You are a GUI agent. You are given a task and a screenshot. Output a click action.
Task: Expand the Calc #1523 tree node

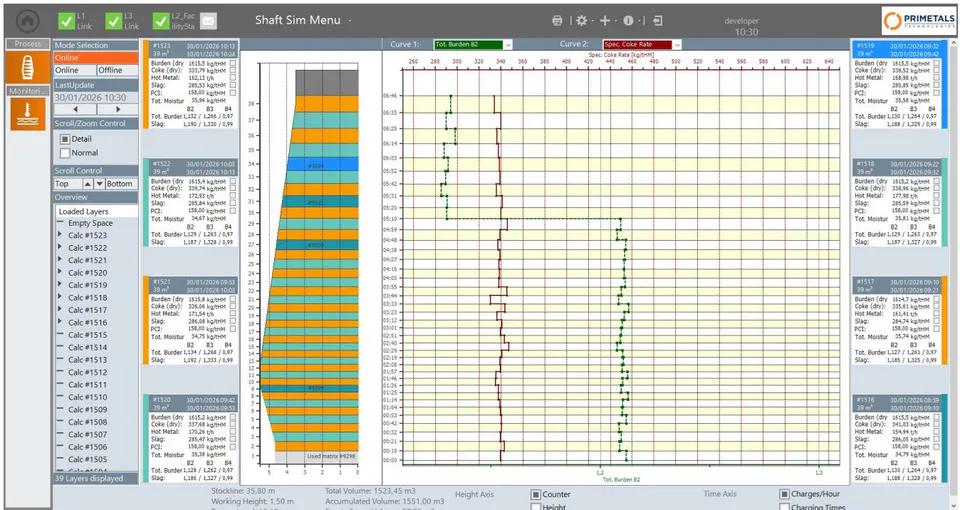[x=59, y=235]
